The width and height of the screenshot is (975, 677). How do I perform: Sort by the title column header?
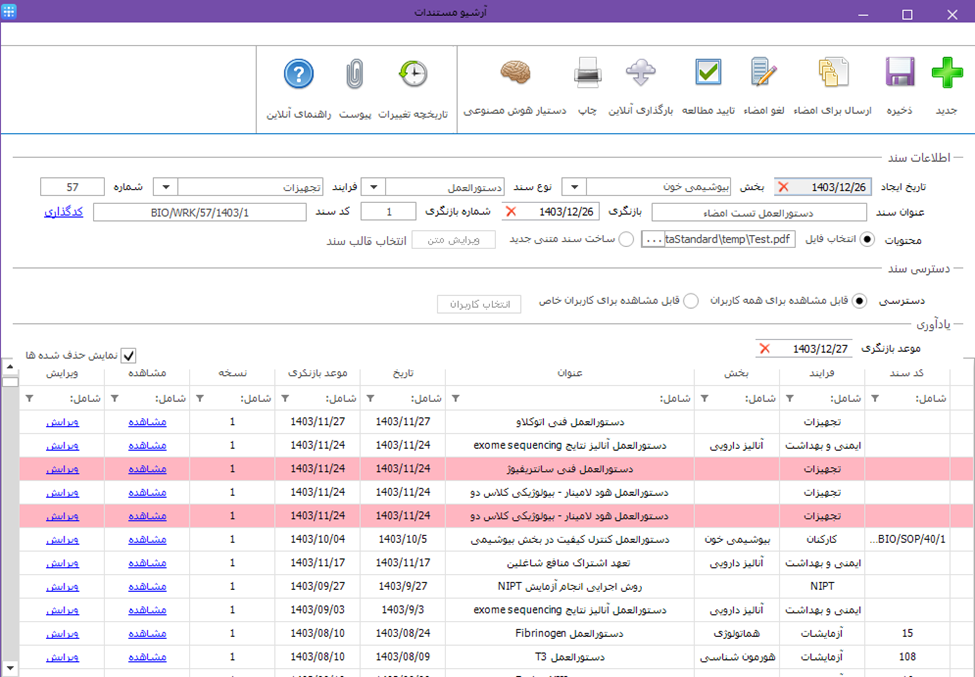[x=570, y=373]
